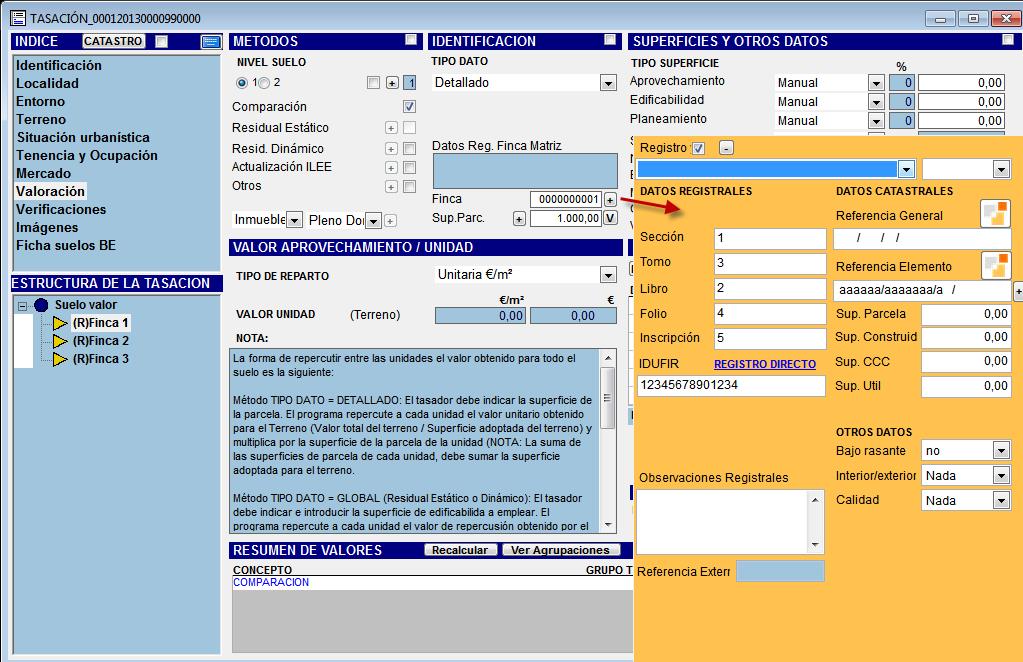Select (R)Finca 2 in structure tree
The height and width of the screenshot is (662, 1023).
coord(100,340)
